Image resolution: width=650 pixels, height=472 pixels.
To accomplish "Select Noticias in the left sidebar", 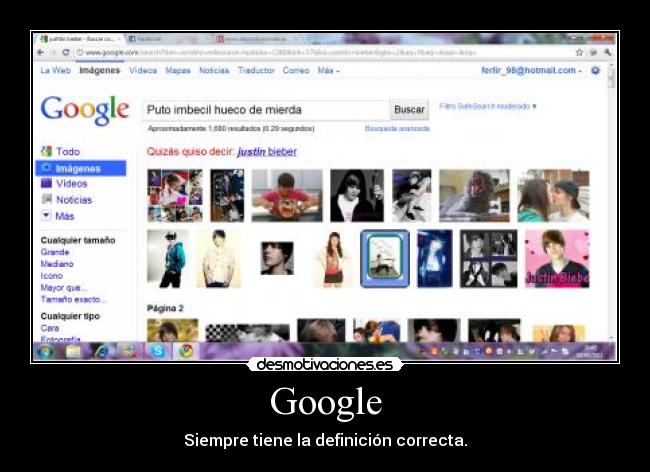I will click(x=67, y=200).
